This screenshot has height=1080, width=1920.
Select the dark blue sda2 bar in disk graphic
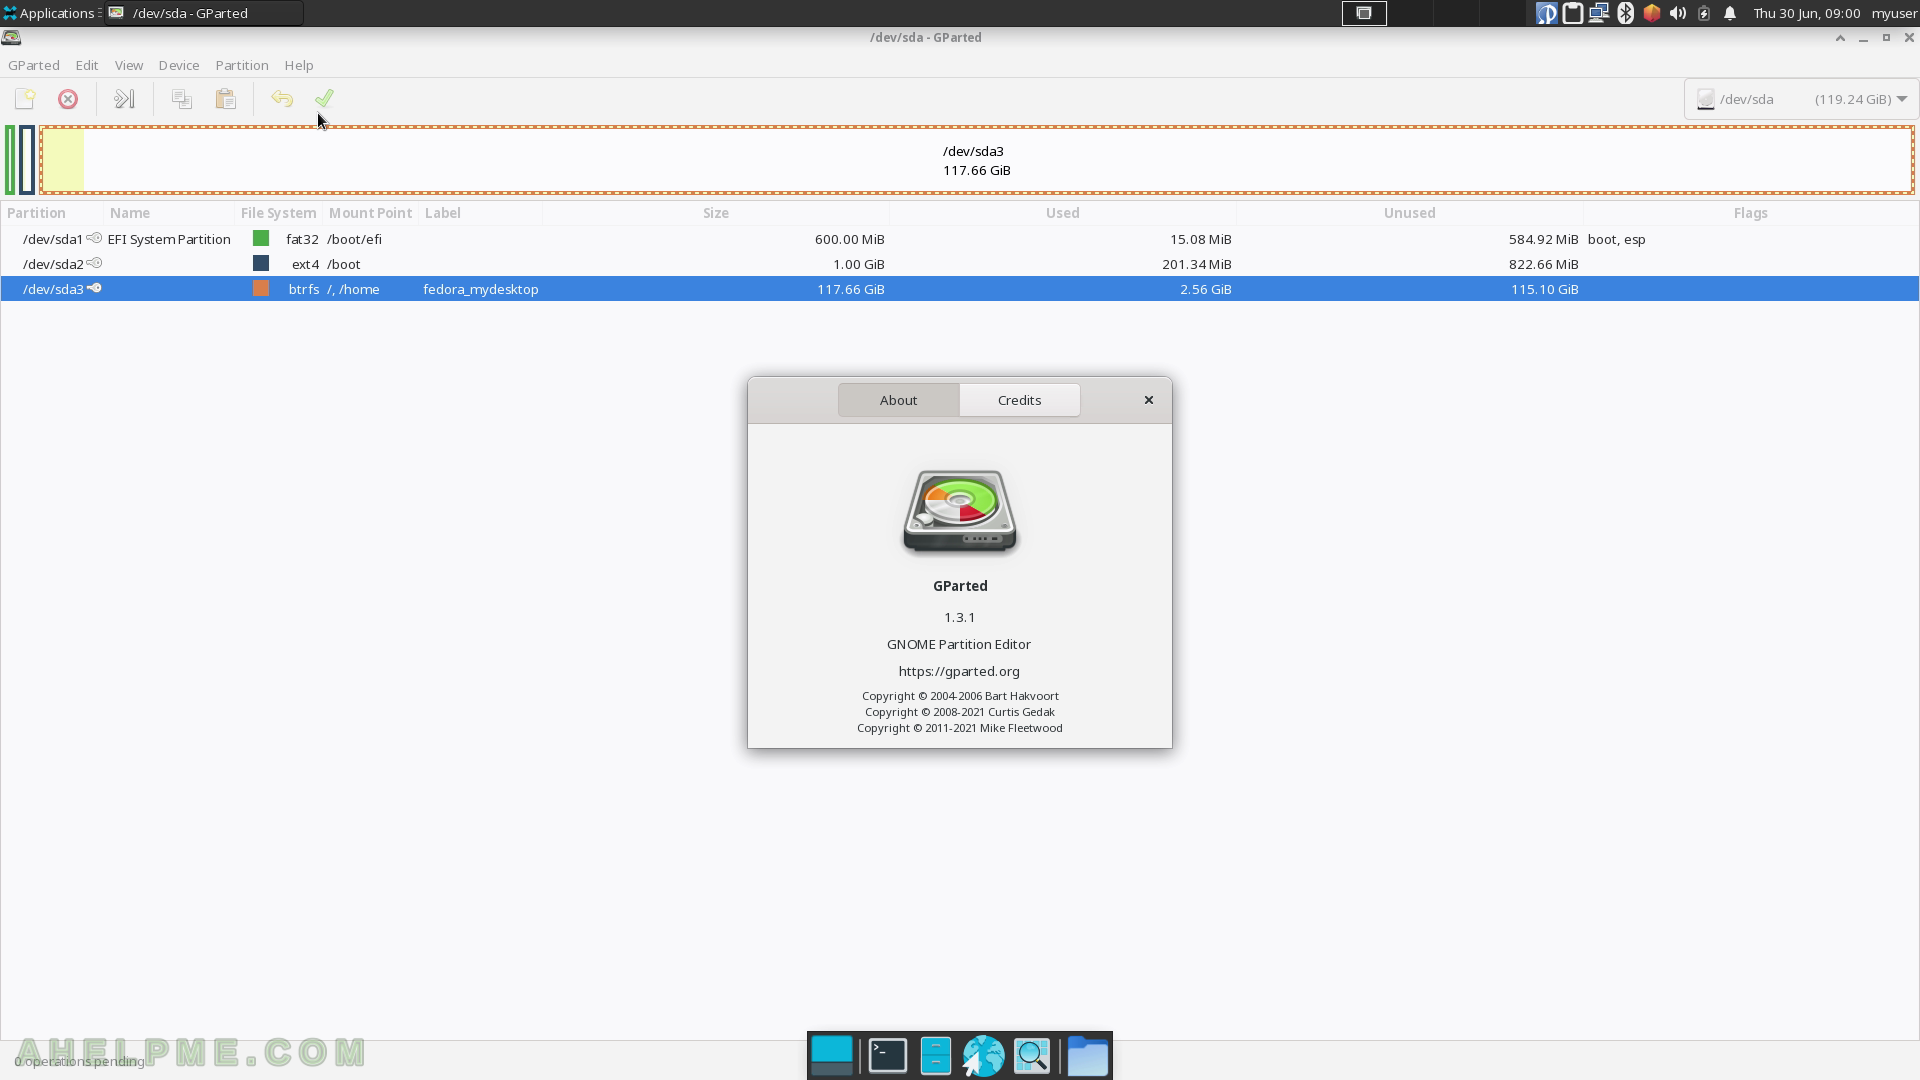pyautogui.click(x=27, y=160)
